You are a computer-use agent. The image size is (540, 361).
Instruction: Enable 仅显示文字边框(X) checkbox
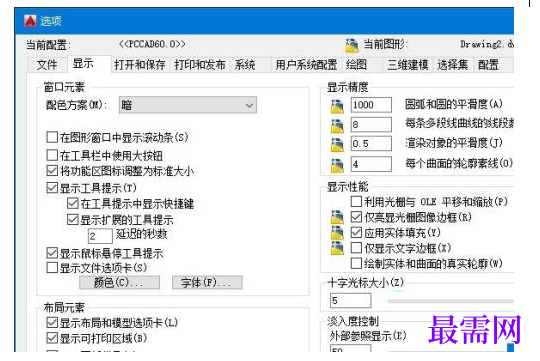pyautogui.click(x=356, y=248)
